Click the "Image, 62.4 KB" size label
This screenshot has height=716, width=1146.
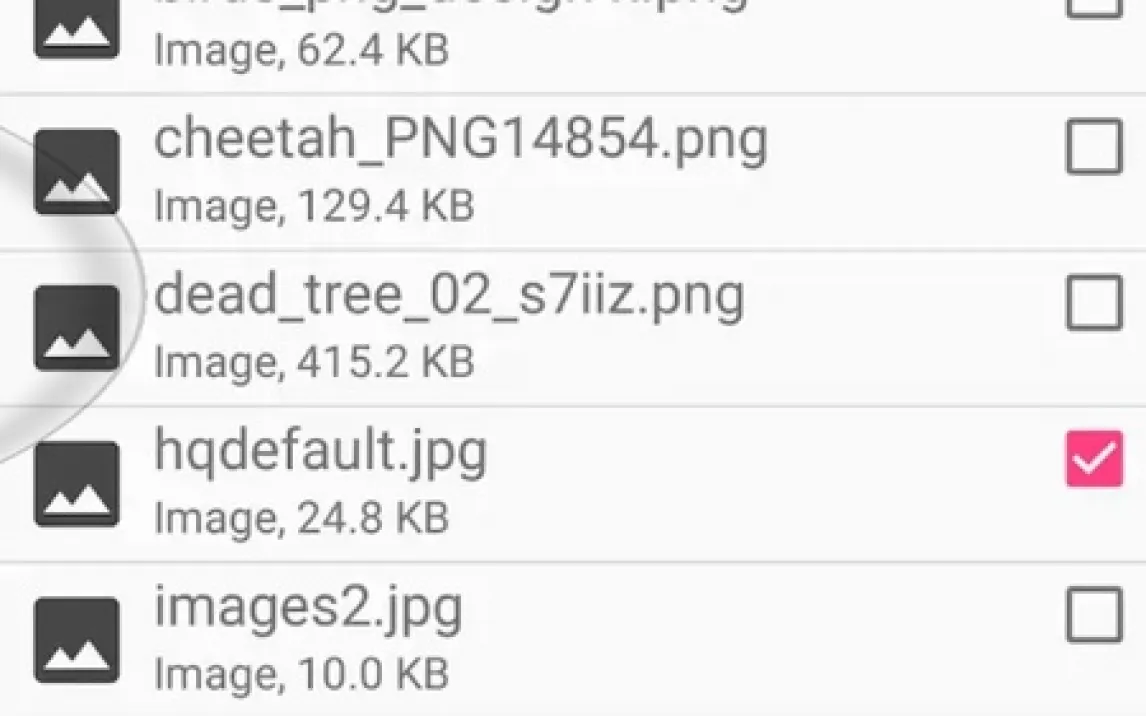[301, 50]
